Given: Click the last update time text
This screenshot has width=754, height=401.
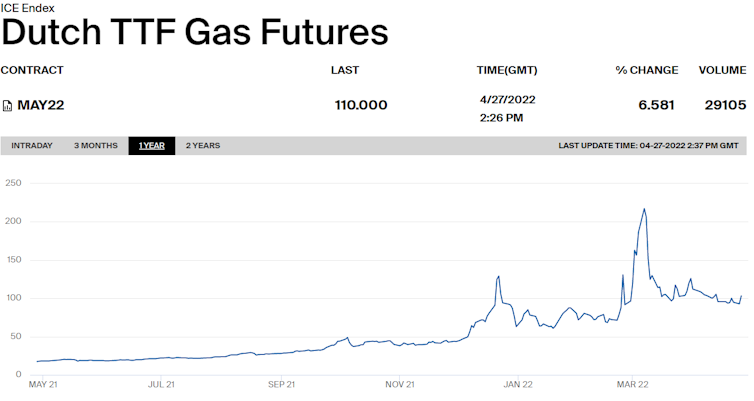Looking at the screenshot, I should click(648, 146).
